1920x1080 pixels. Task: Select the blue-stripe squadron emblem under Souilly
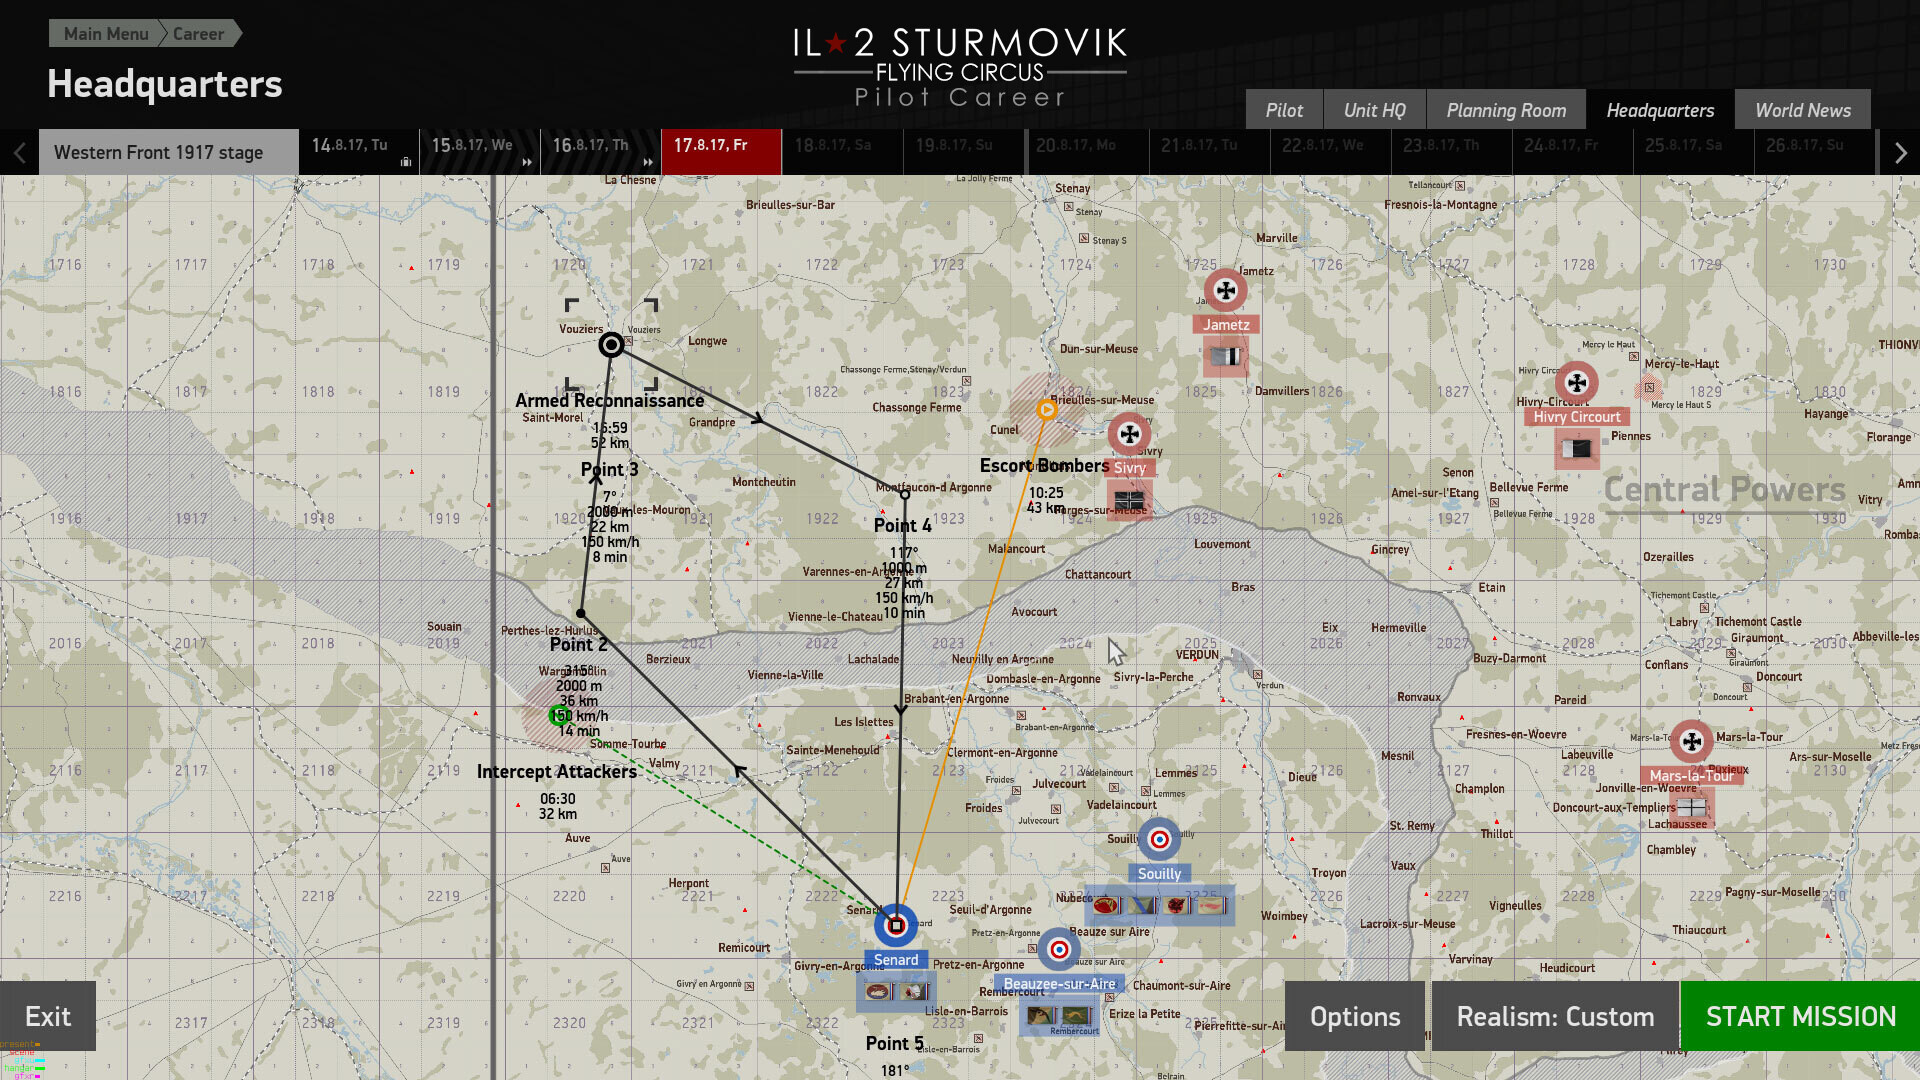click(1142, 906)
